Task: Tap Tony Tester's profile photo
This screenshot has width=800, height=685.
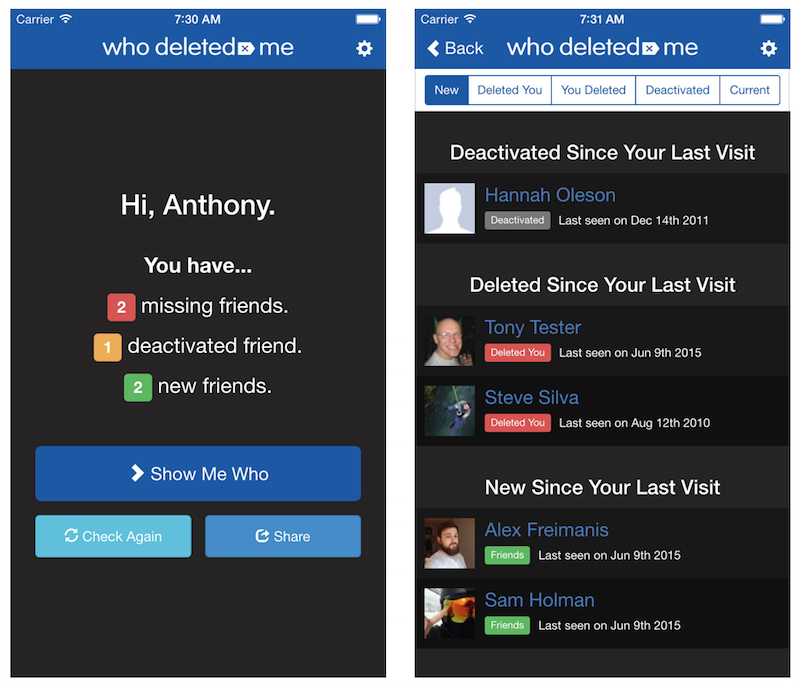Action: (449, 341)
